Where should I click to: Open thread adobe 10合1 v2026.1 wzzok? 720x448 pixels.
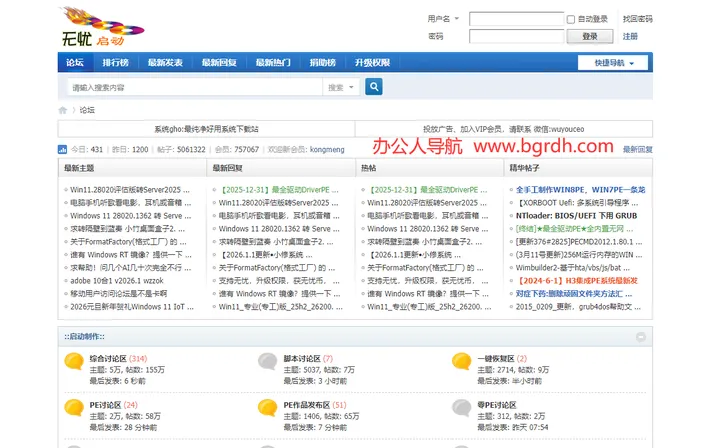tap(117, 280)
